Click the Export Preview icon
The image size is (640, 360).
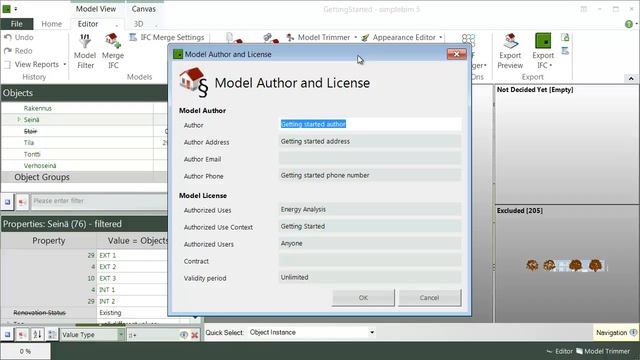(x=510, y=41)
